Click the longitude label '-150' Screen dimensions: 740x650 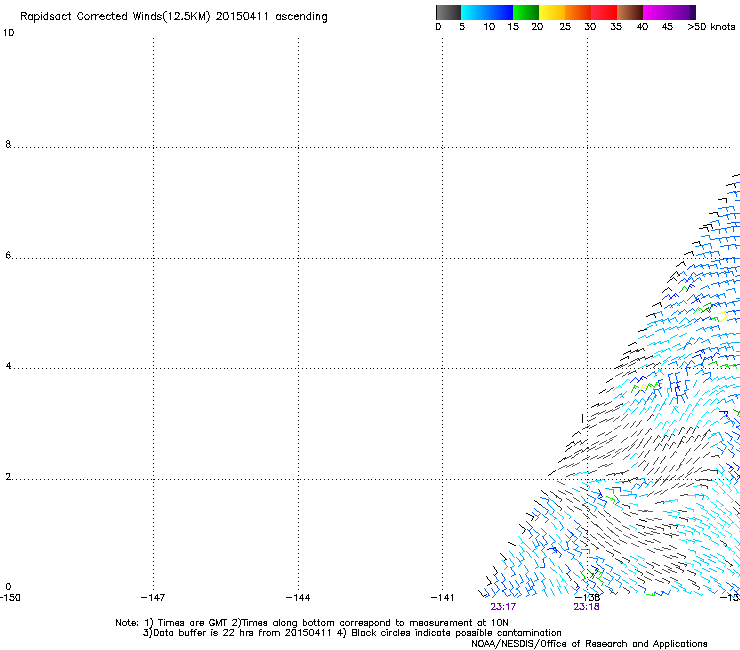10,598
